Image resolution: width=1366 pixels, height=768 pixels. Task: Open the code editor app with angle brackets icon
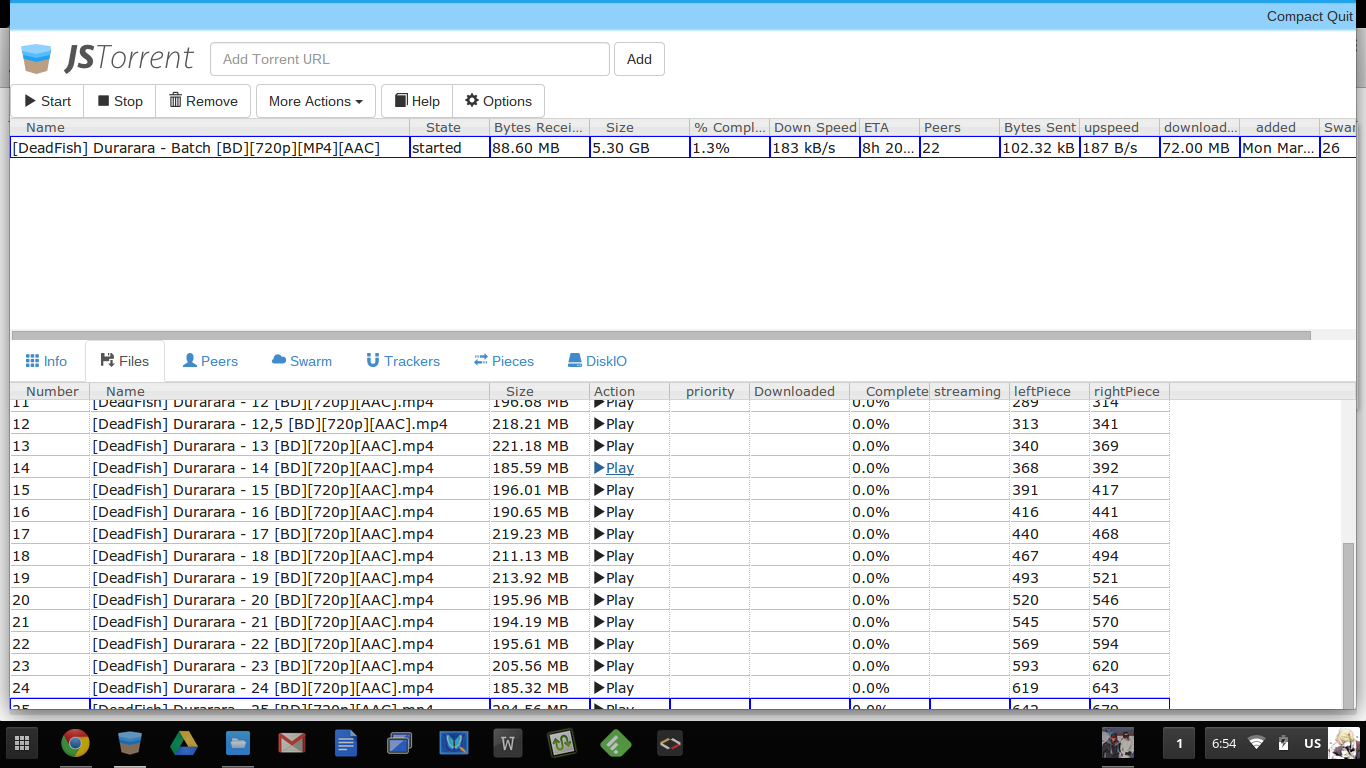pyautogui.click(x=669, y=743)
